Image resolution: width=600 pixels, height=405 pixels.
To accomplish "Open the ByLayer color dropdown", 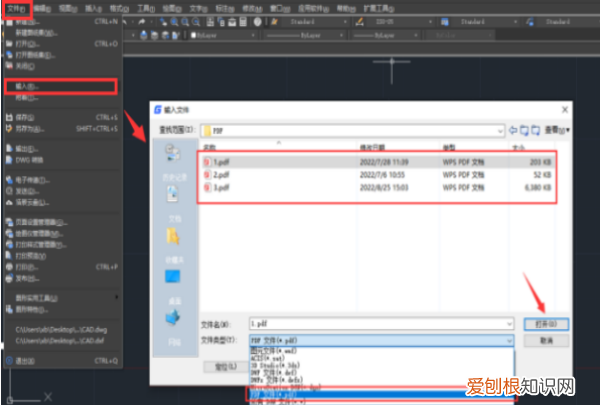I will pyautogui.click(x=223, y=36).
